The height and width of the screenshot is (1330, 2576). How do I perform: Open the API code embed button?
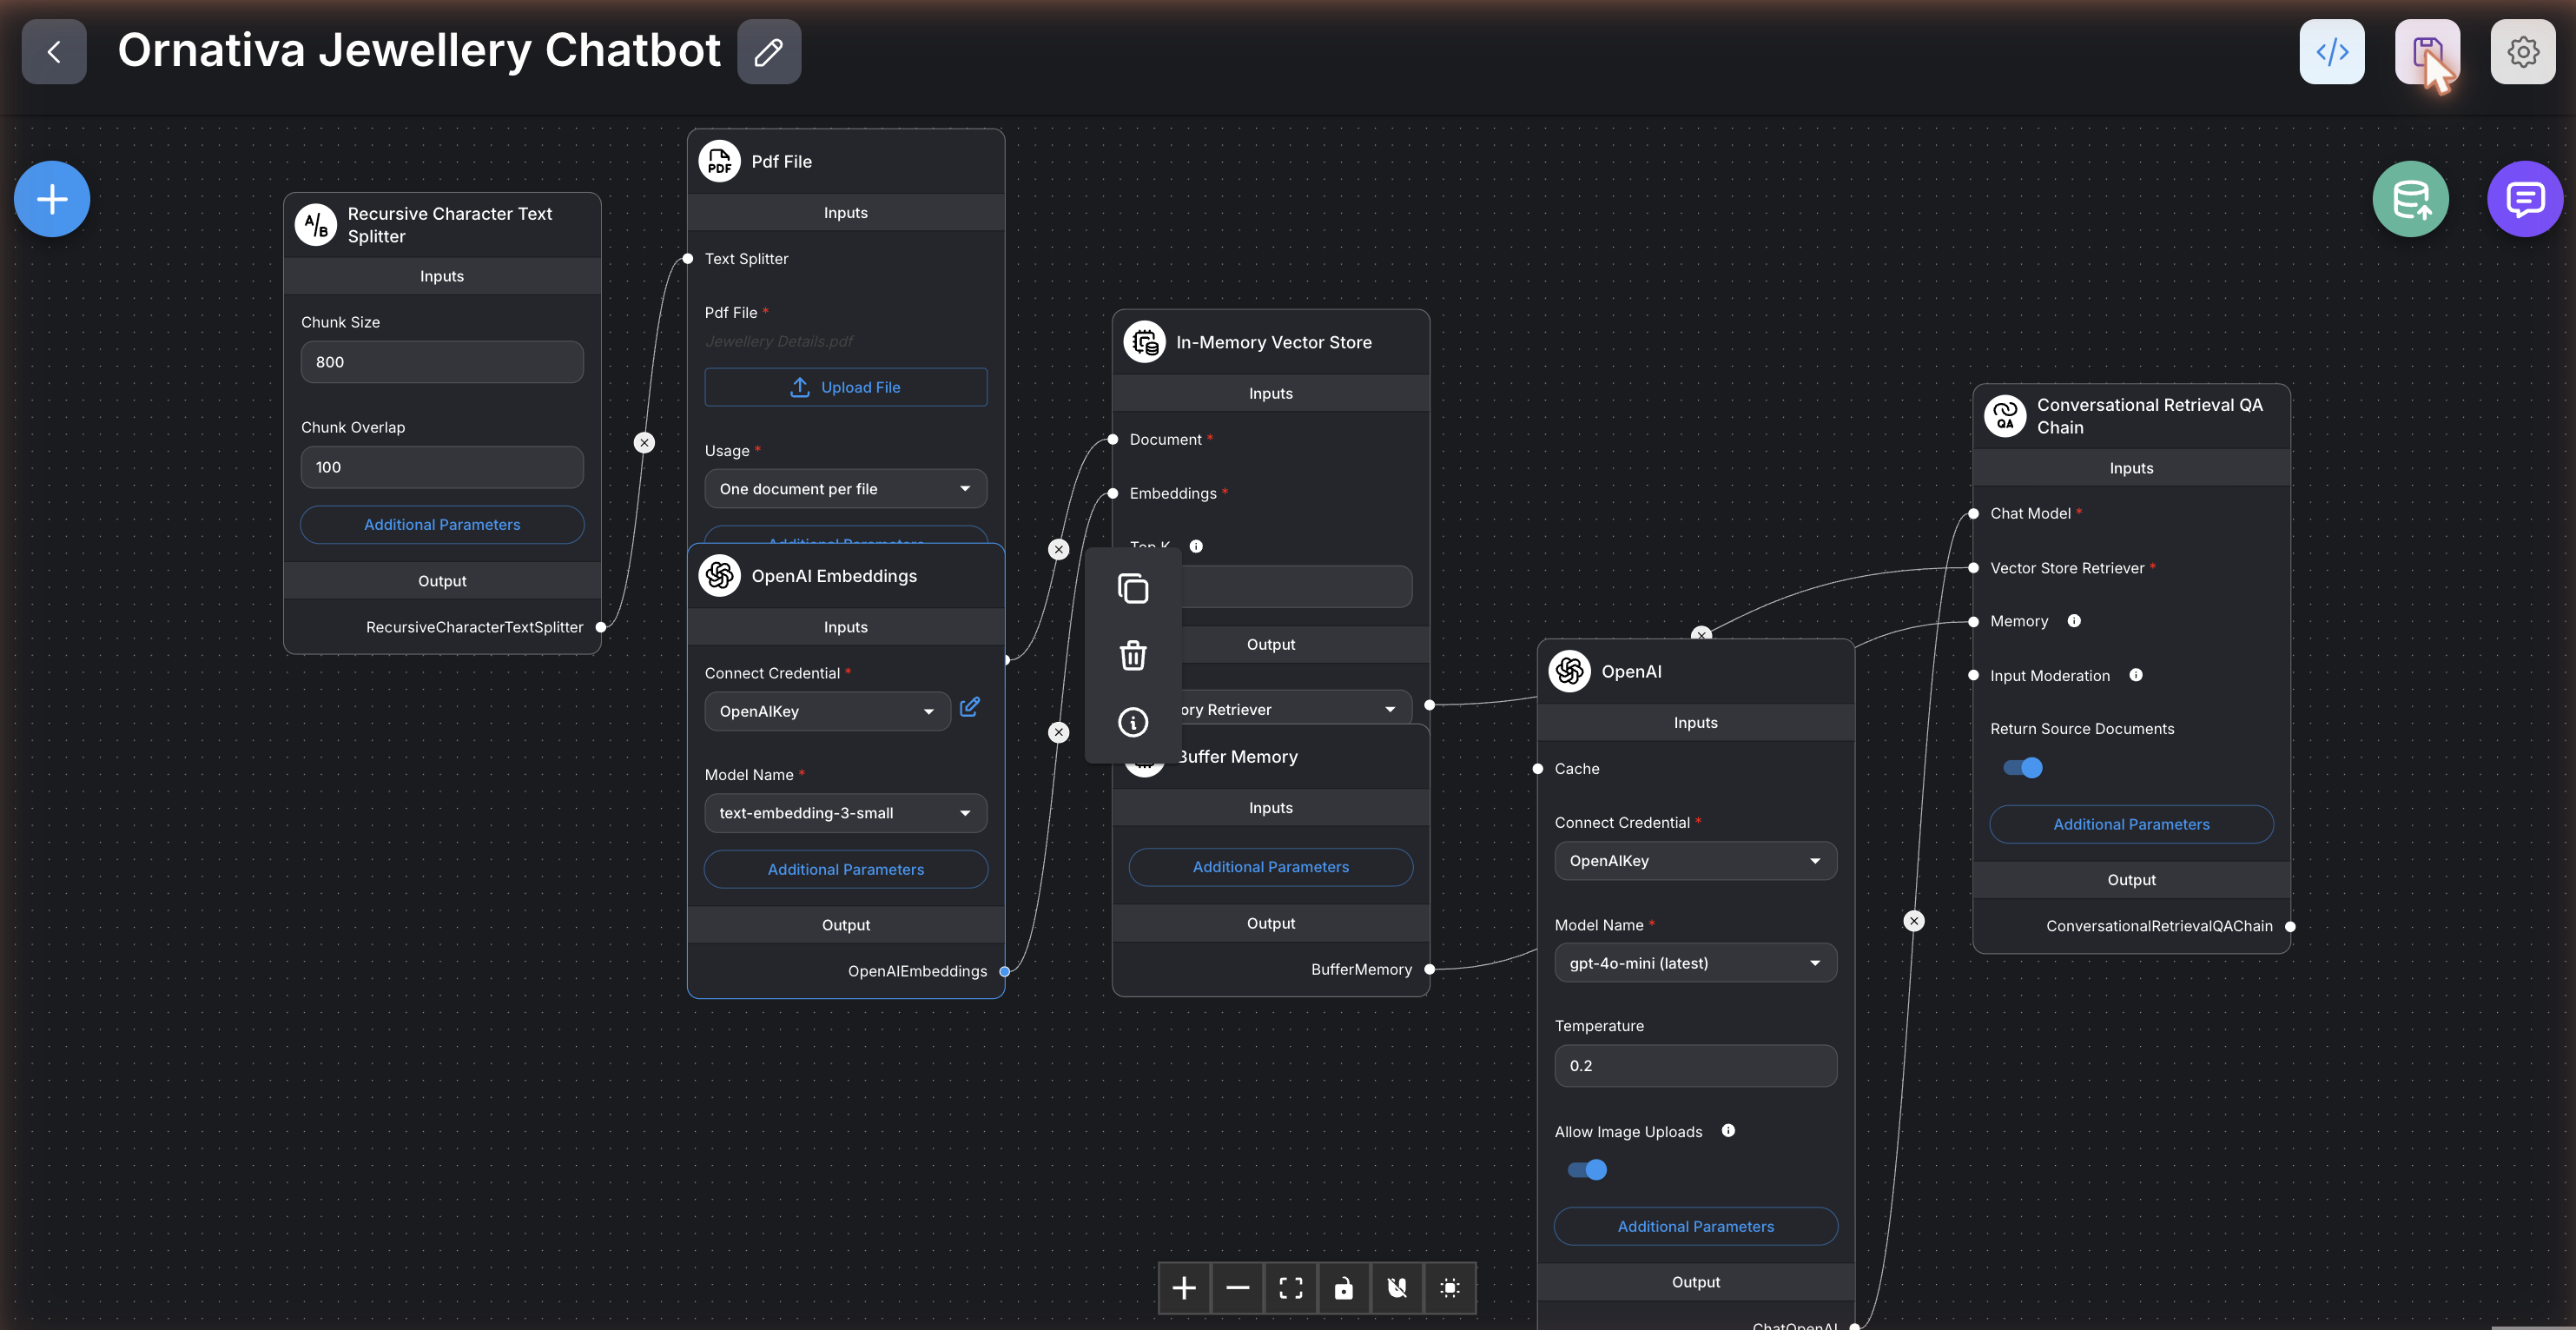2331,51
